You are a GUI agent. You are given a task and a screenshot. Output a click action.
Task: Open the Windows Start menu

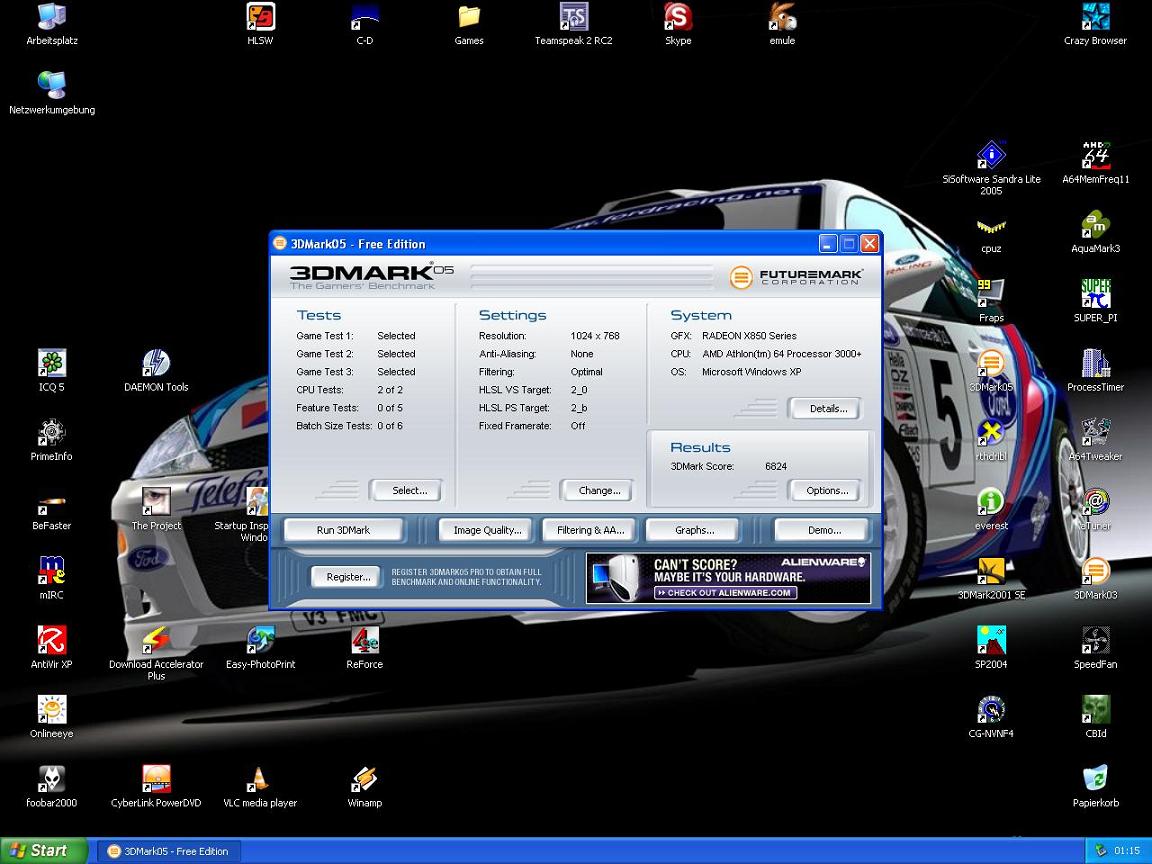(x=44, y=851)
